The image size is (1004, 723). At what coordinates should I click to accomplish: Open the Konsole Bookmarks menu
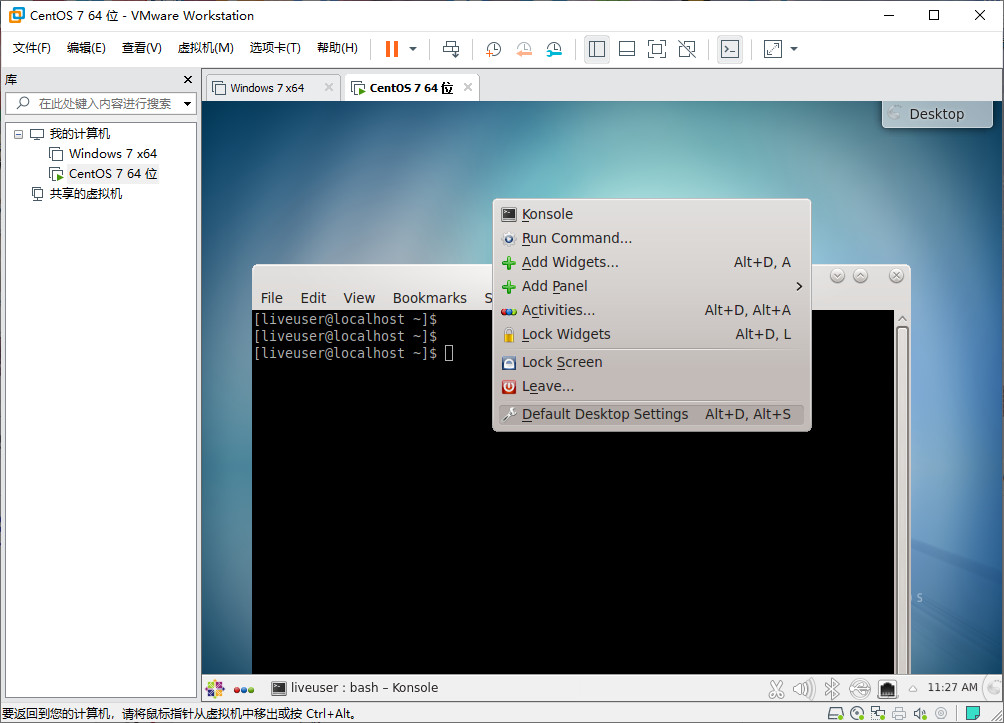[x=430, y=298]
